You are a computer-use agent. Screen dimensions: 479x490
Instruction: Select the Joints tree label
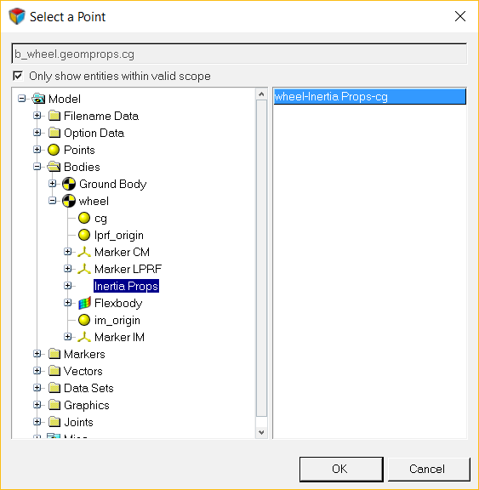pos(78,422)
